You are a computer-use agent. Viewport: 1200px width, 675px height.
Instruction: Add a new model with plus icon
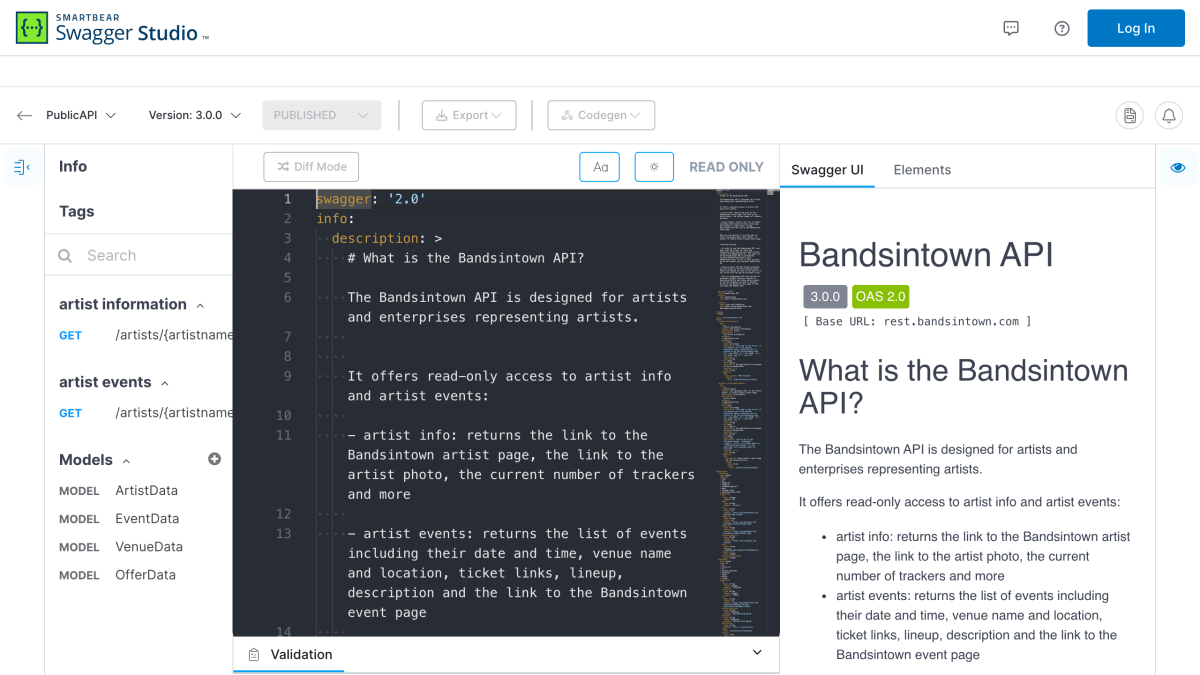point(214,459)
